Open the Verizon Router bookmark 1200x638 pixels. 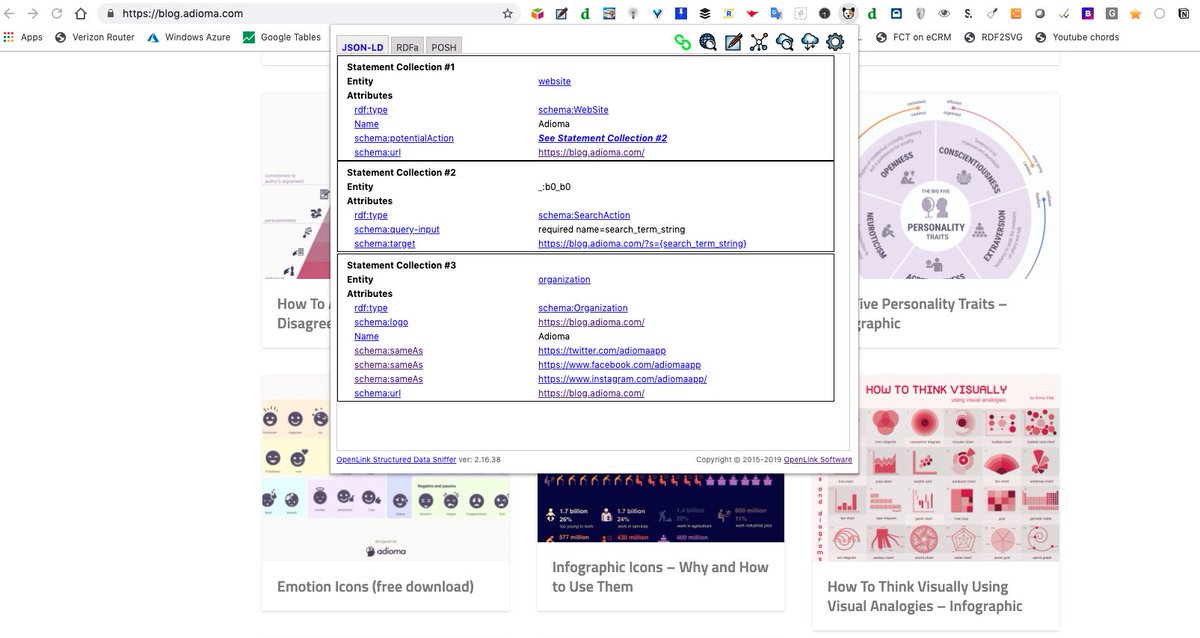[x=94, y=37]
